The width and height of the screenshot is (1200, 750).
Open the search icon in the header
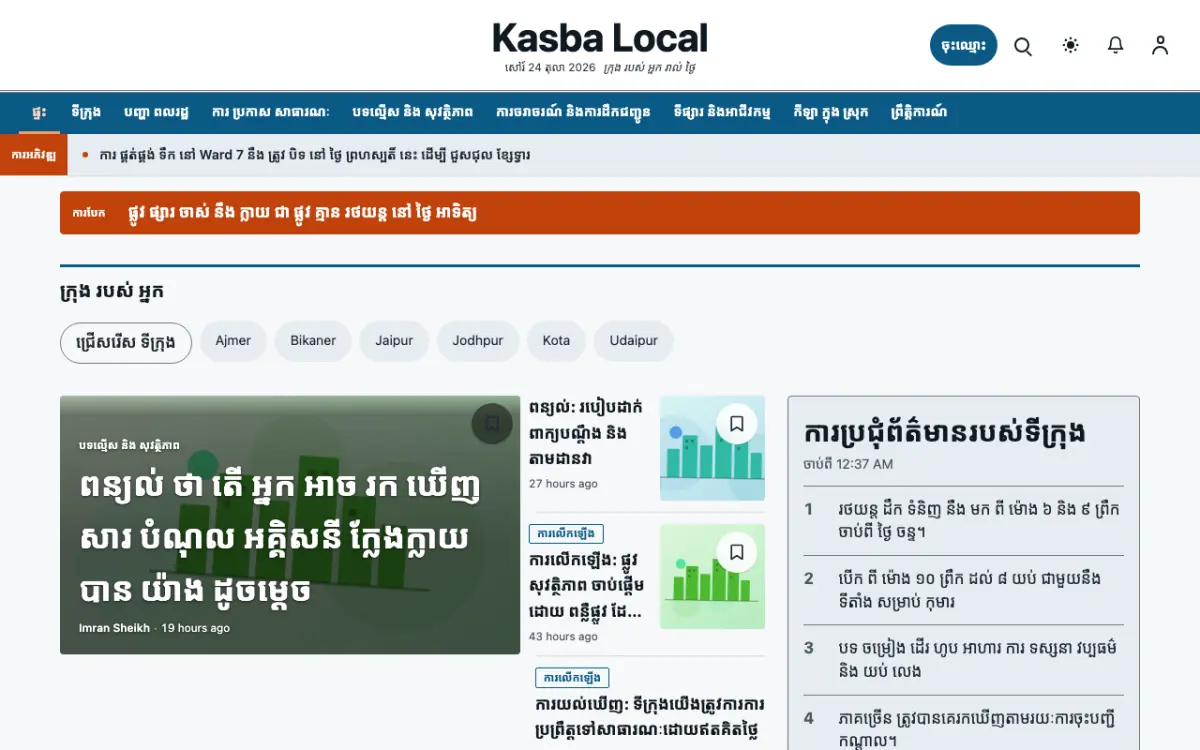point(1022,45)
